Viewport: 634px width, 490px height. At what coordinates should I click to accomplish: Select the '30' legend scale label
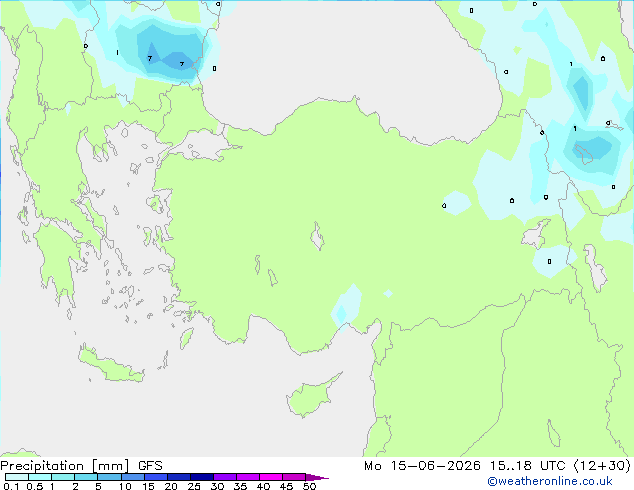coord(217,486)
